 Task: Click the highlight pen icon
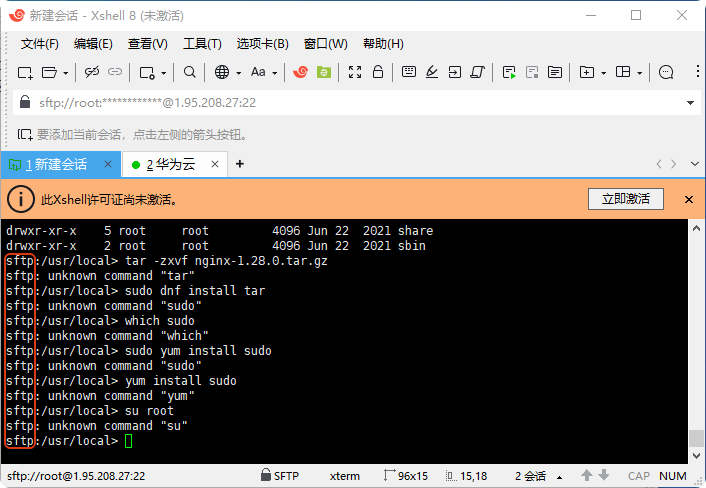pyautogui.click(x=432, y=72)
